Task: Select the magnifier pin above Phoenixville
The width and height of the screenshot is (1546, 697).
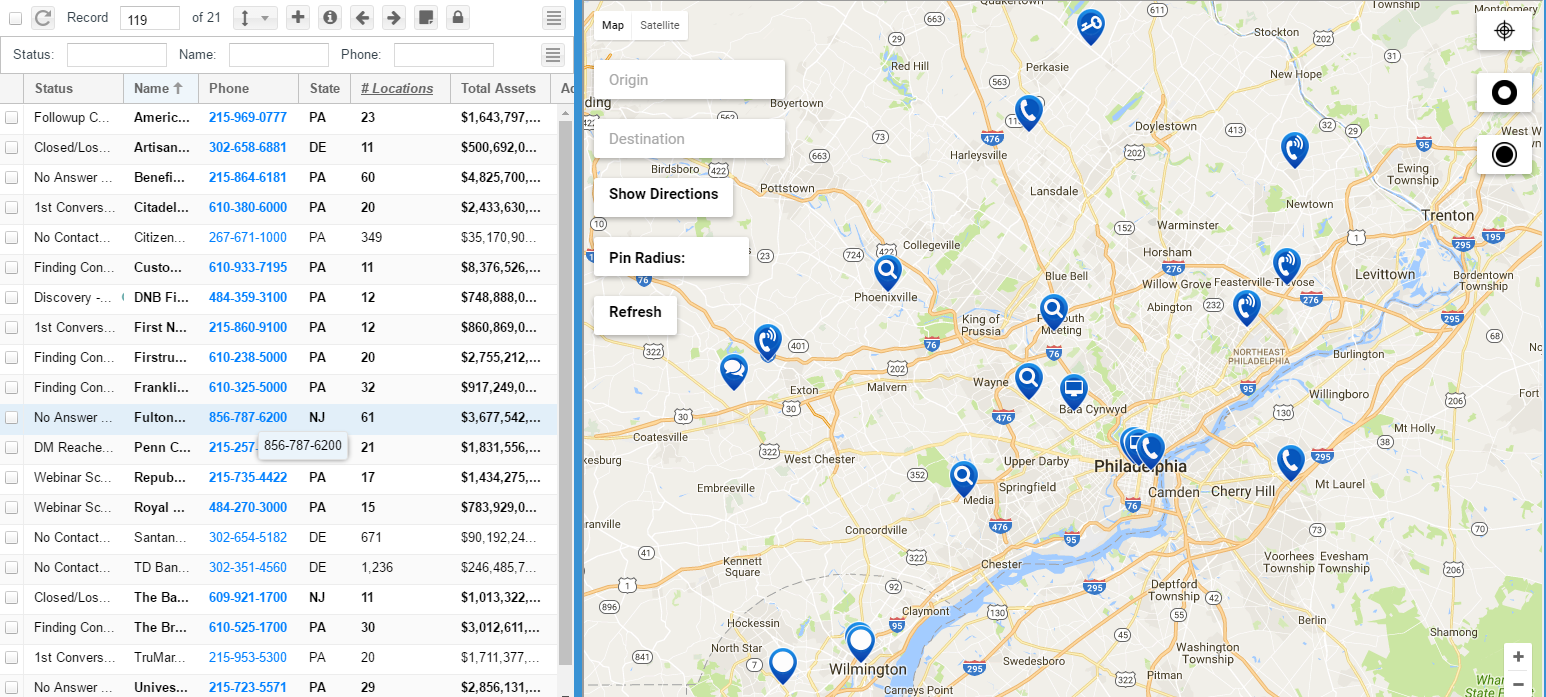Action: [887, 273]
